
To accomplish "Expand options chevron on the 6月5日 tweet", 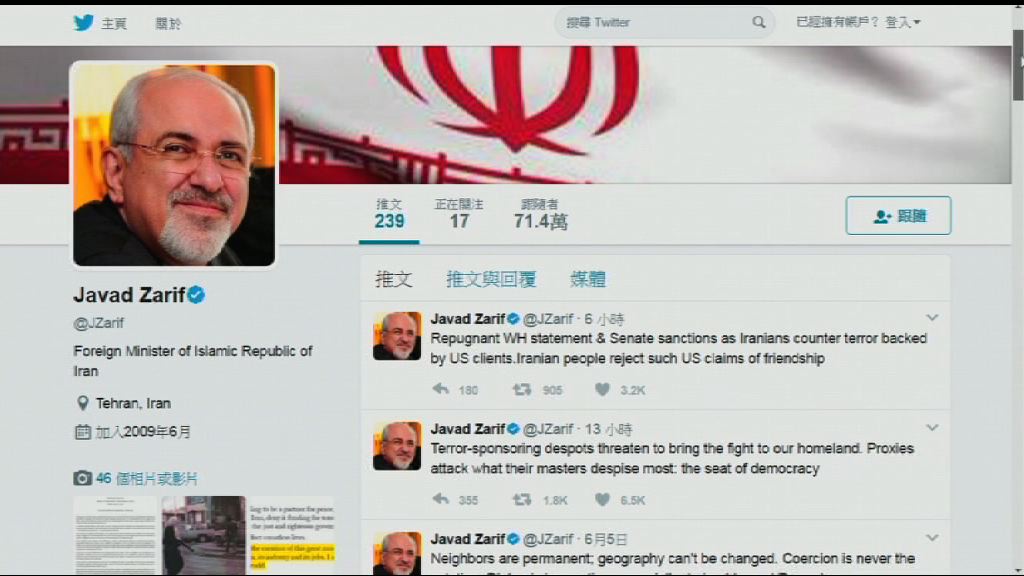I will click(x=932, y=538).
